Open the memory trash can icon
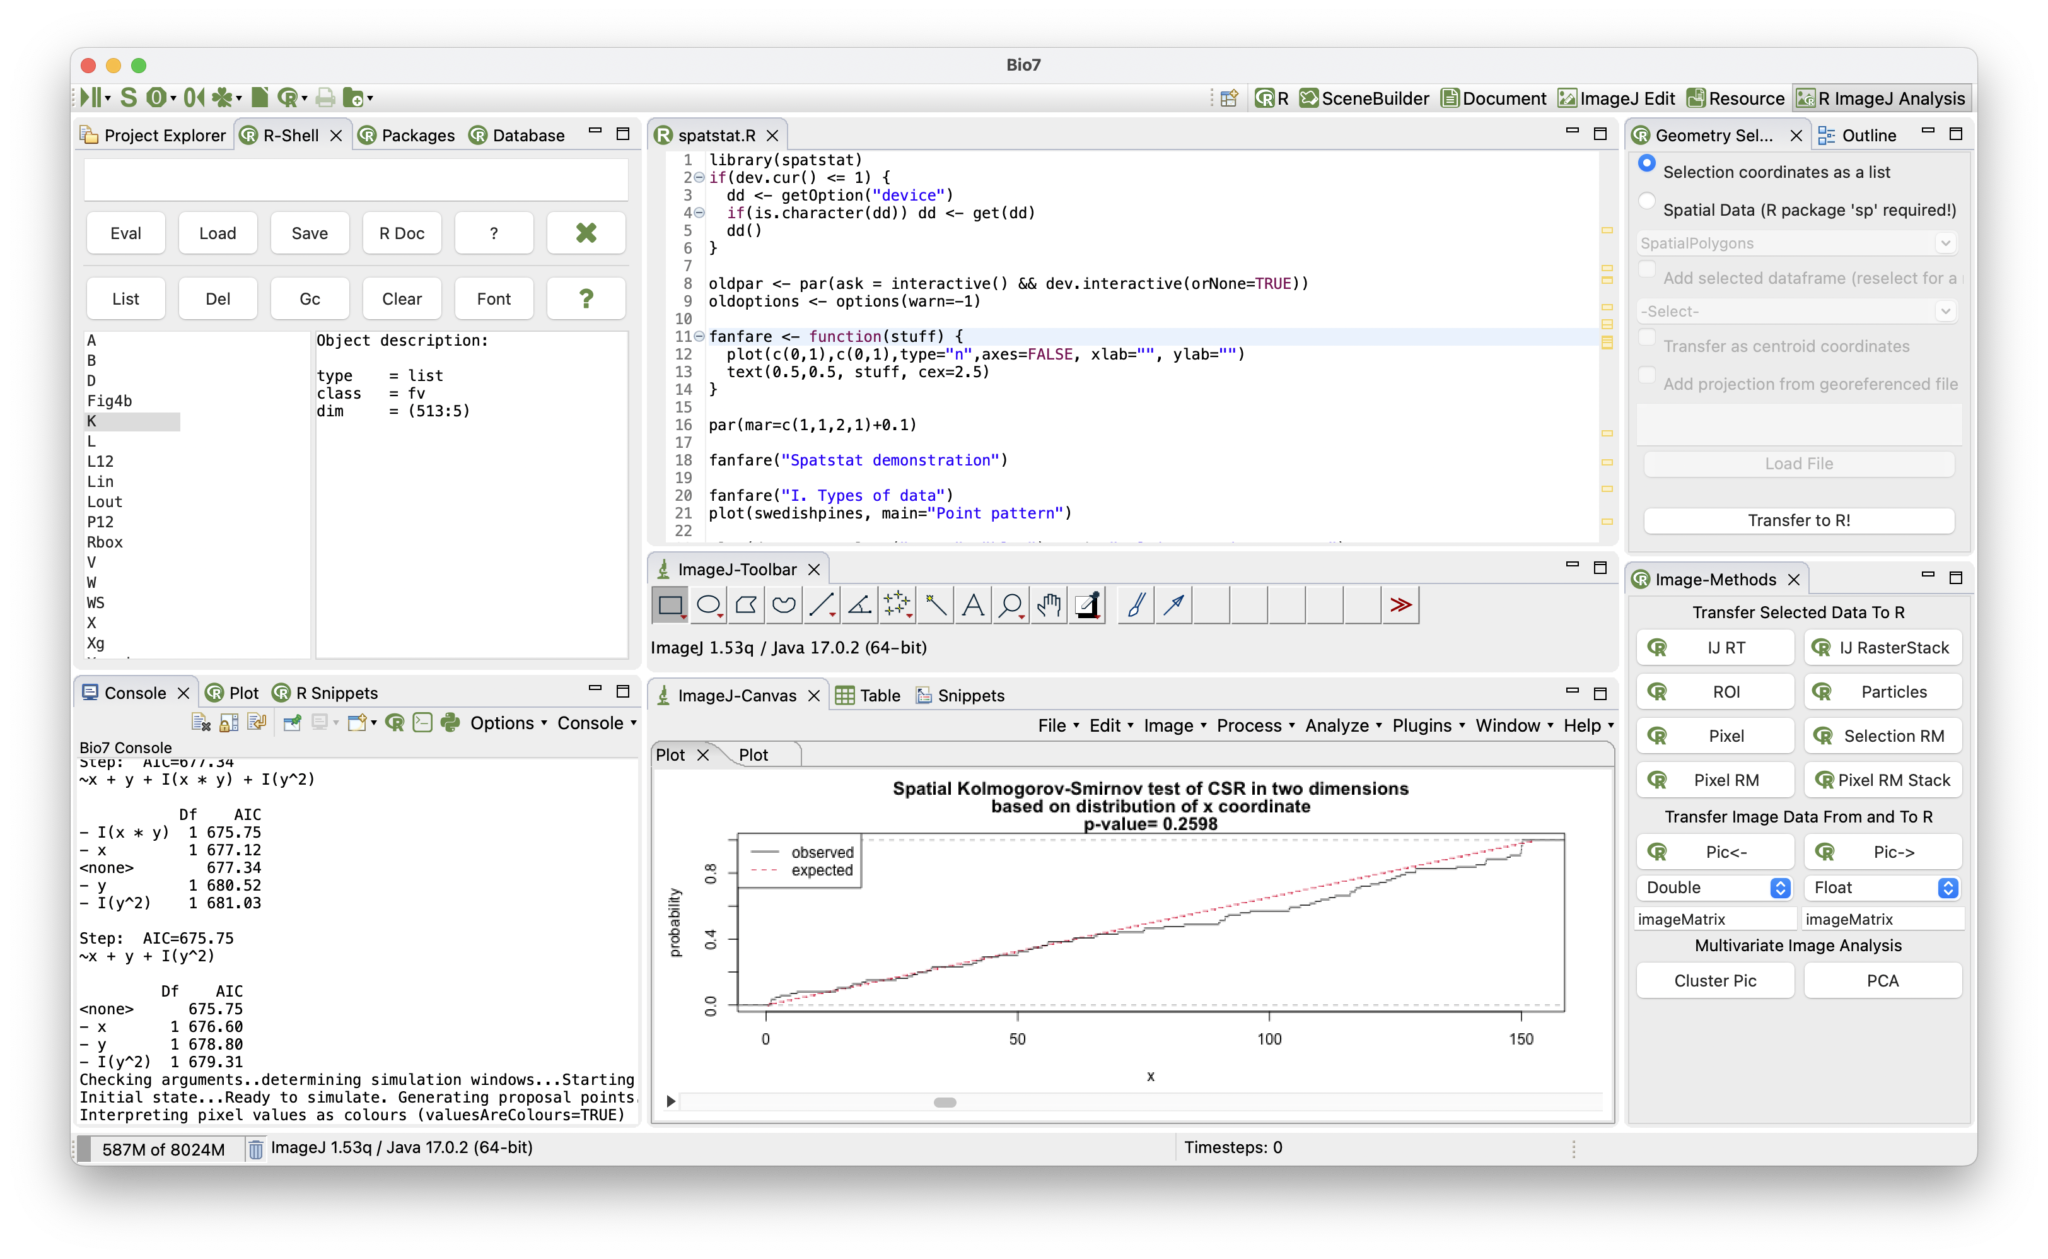 [256, 1149]
